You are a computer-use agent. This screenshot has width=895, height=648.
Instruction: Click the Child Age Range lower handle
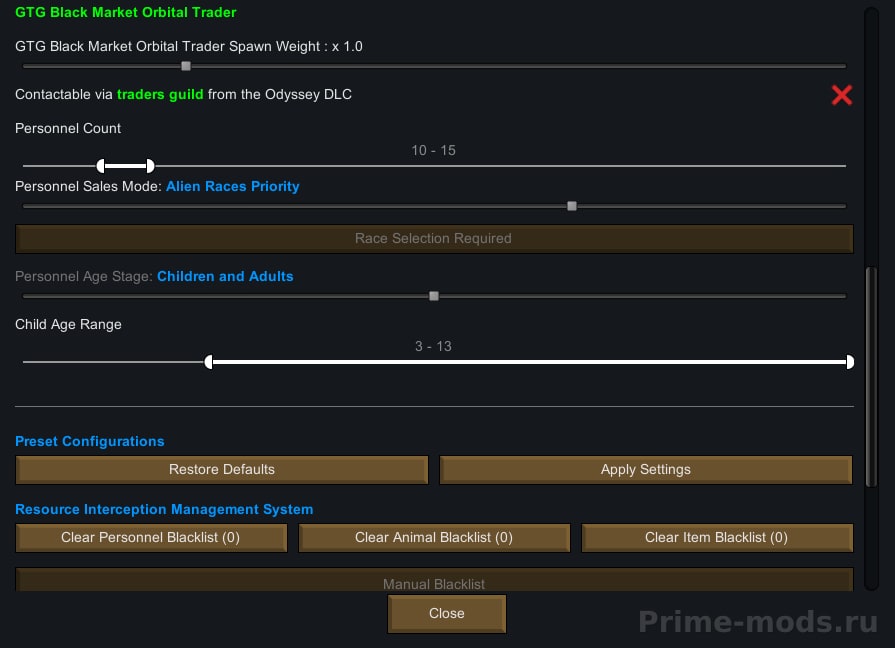point(208,362)
